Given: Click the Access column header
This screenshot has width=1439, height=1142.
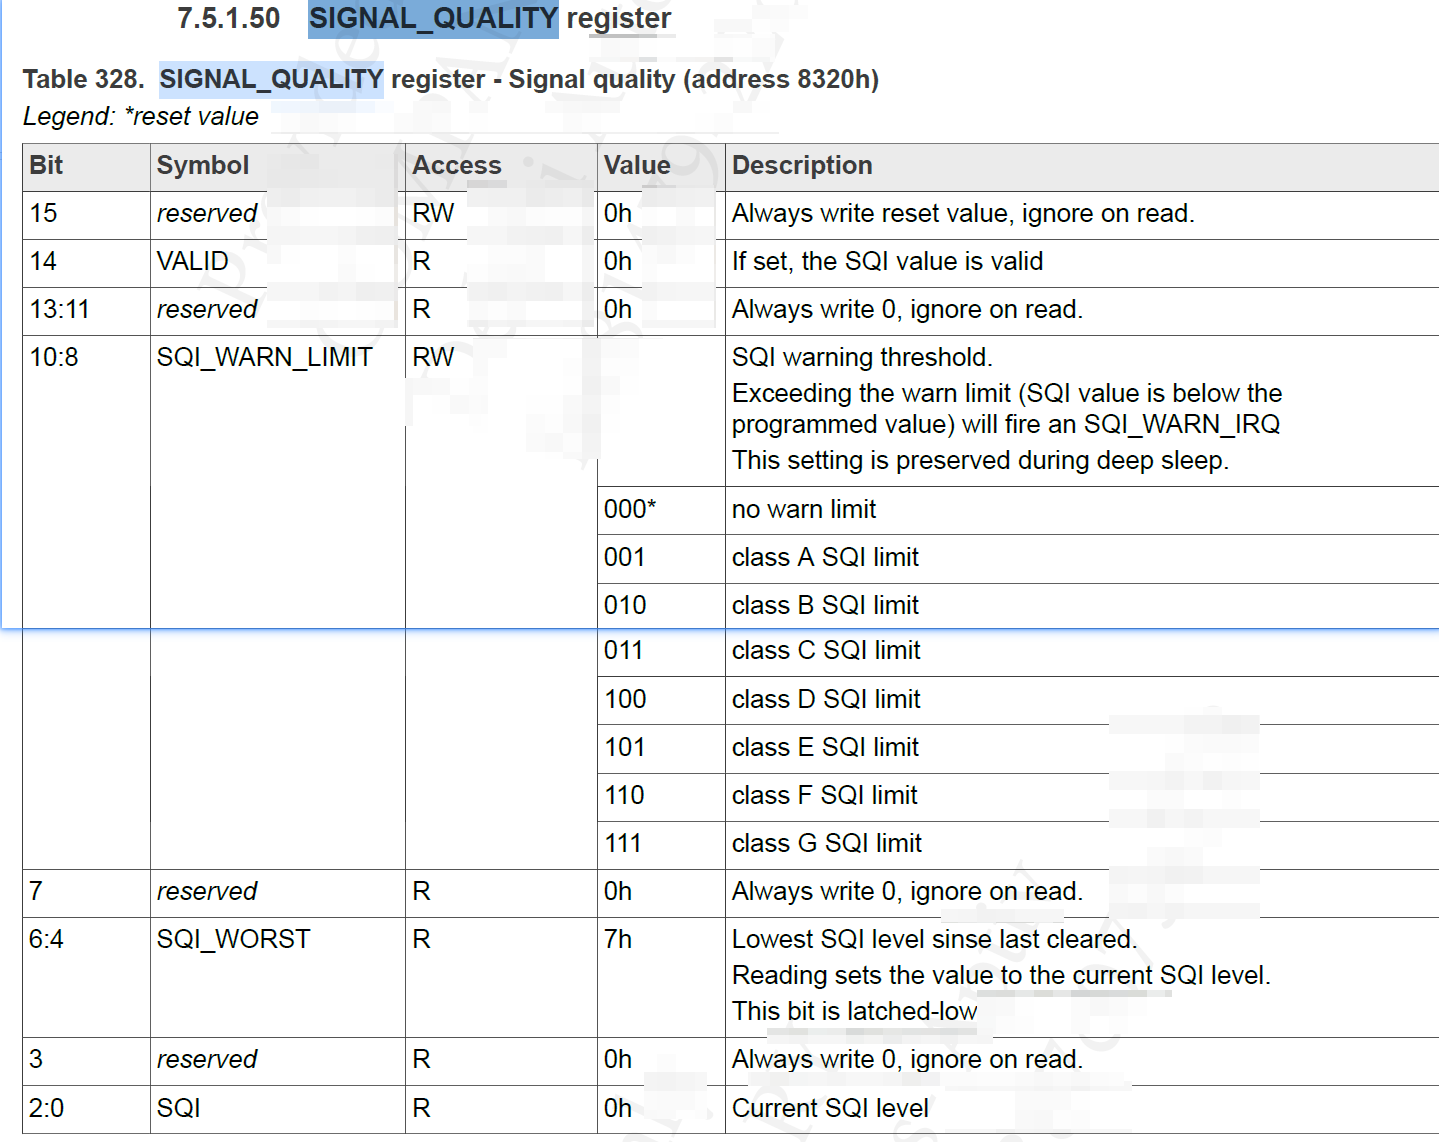Looking at the screenshot, I should tap(457, 165).
